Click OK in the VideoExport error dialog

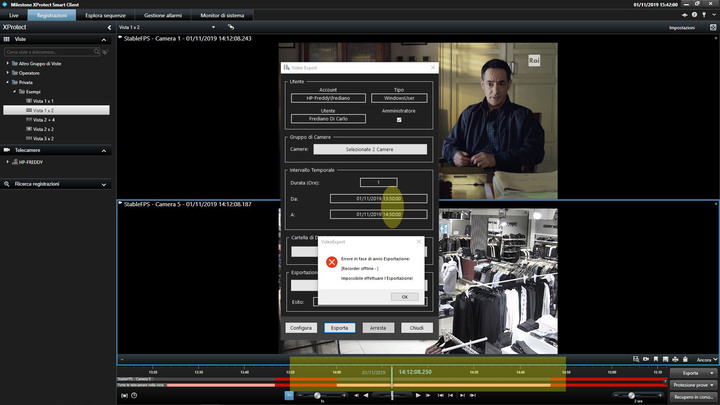404,297
